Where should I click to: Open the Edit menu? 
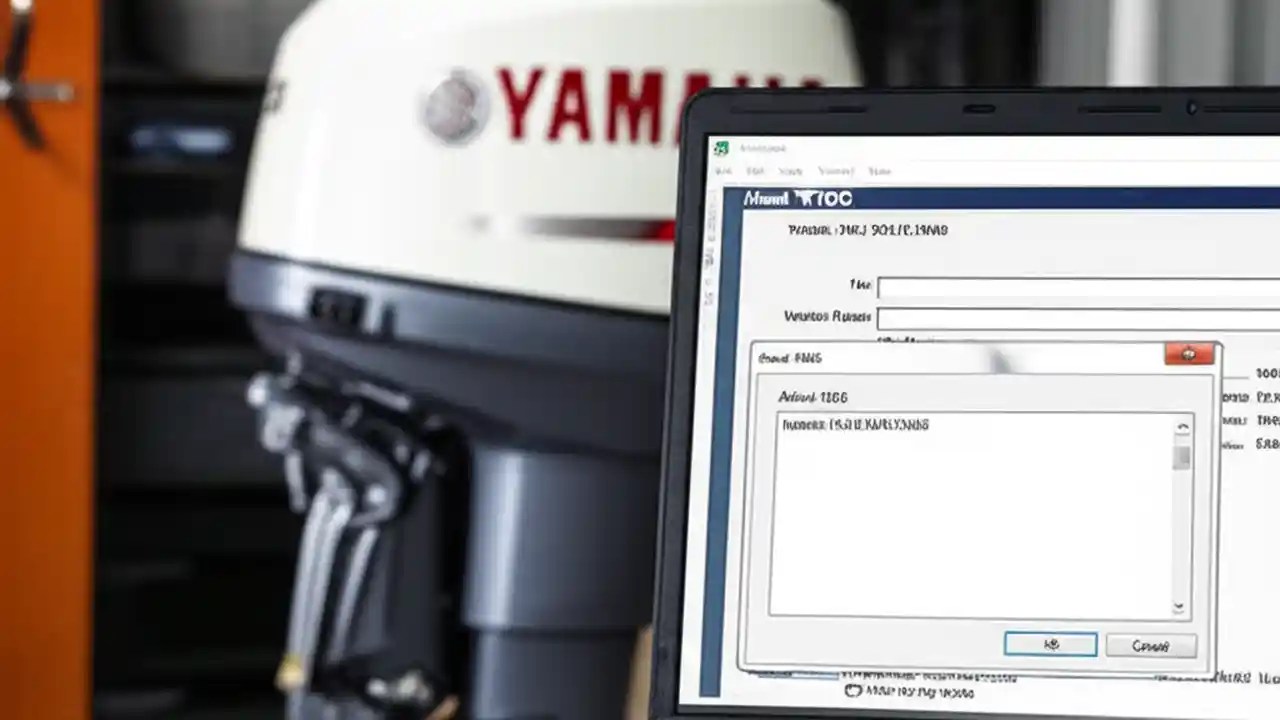[x=756, y=170]
